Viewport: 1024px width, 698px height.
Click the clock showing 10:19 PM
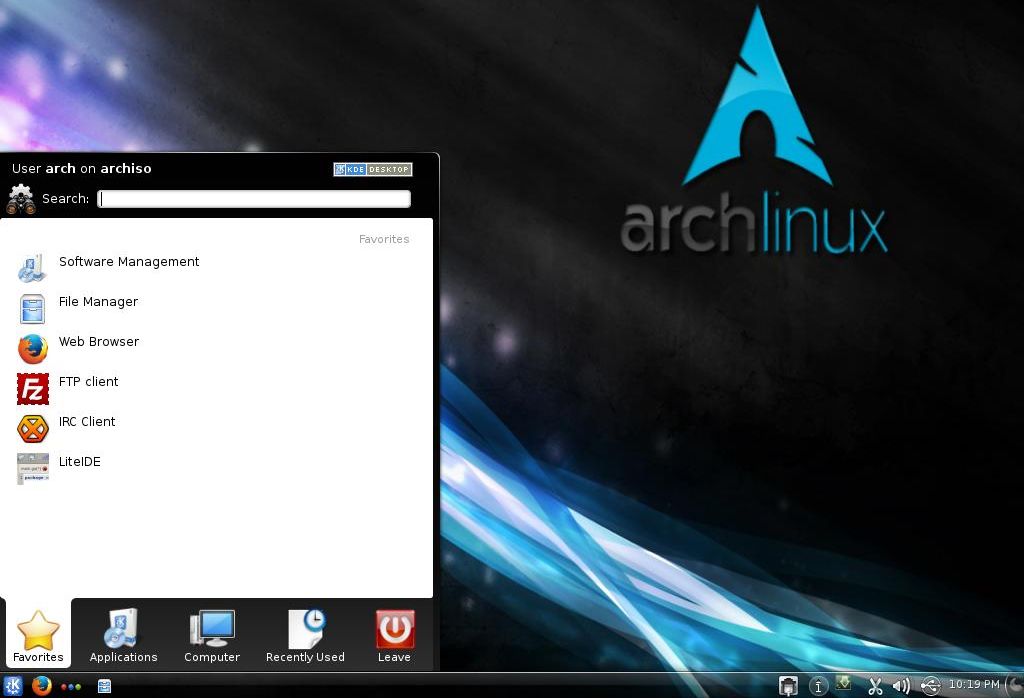click(973, 685)
